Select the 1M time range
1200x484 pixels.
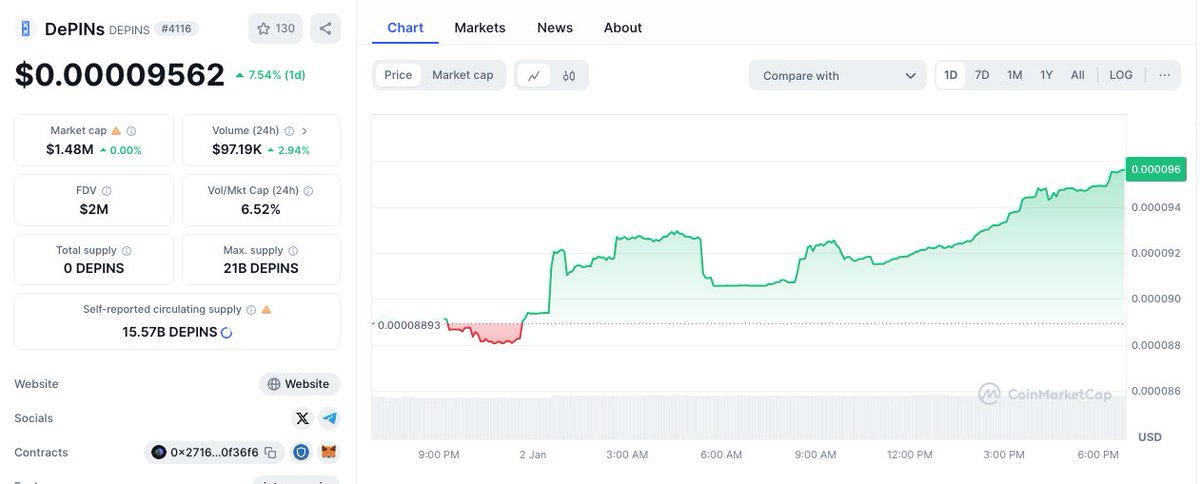tap(1014, 75)
